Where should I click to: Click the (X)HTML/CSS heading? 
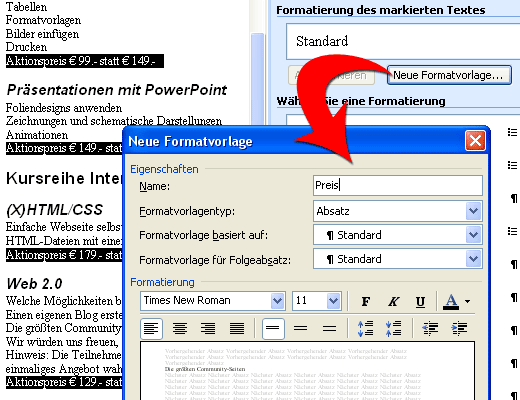click(54, 210)
